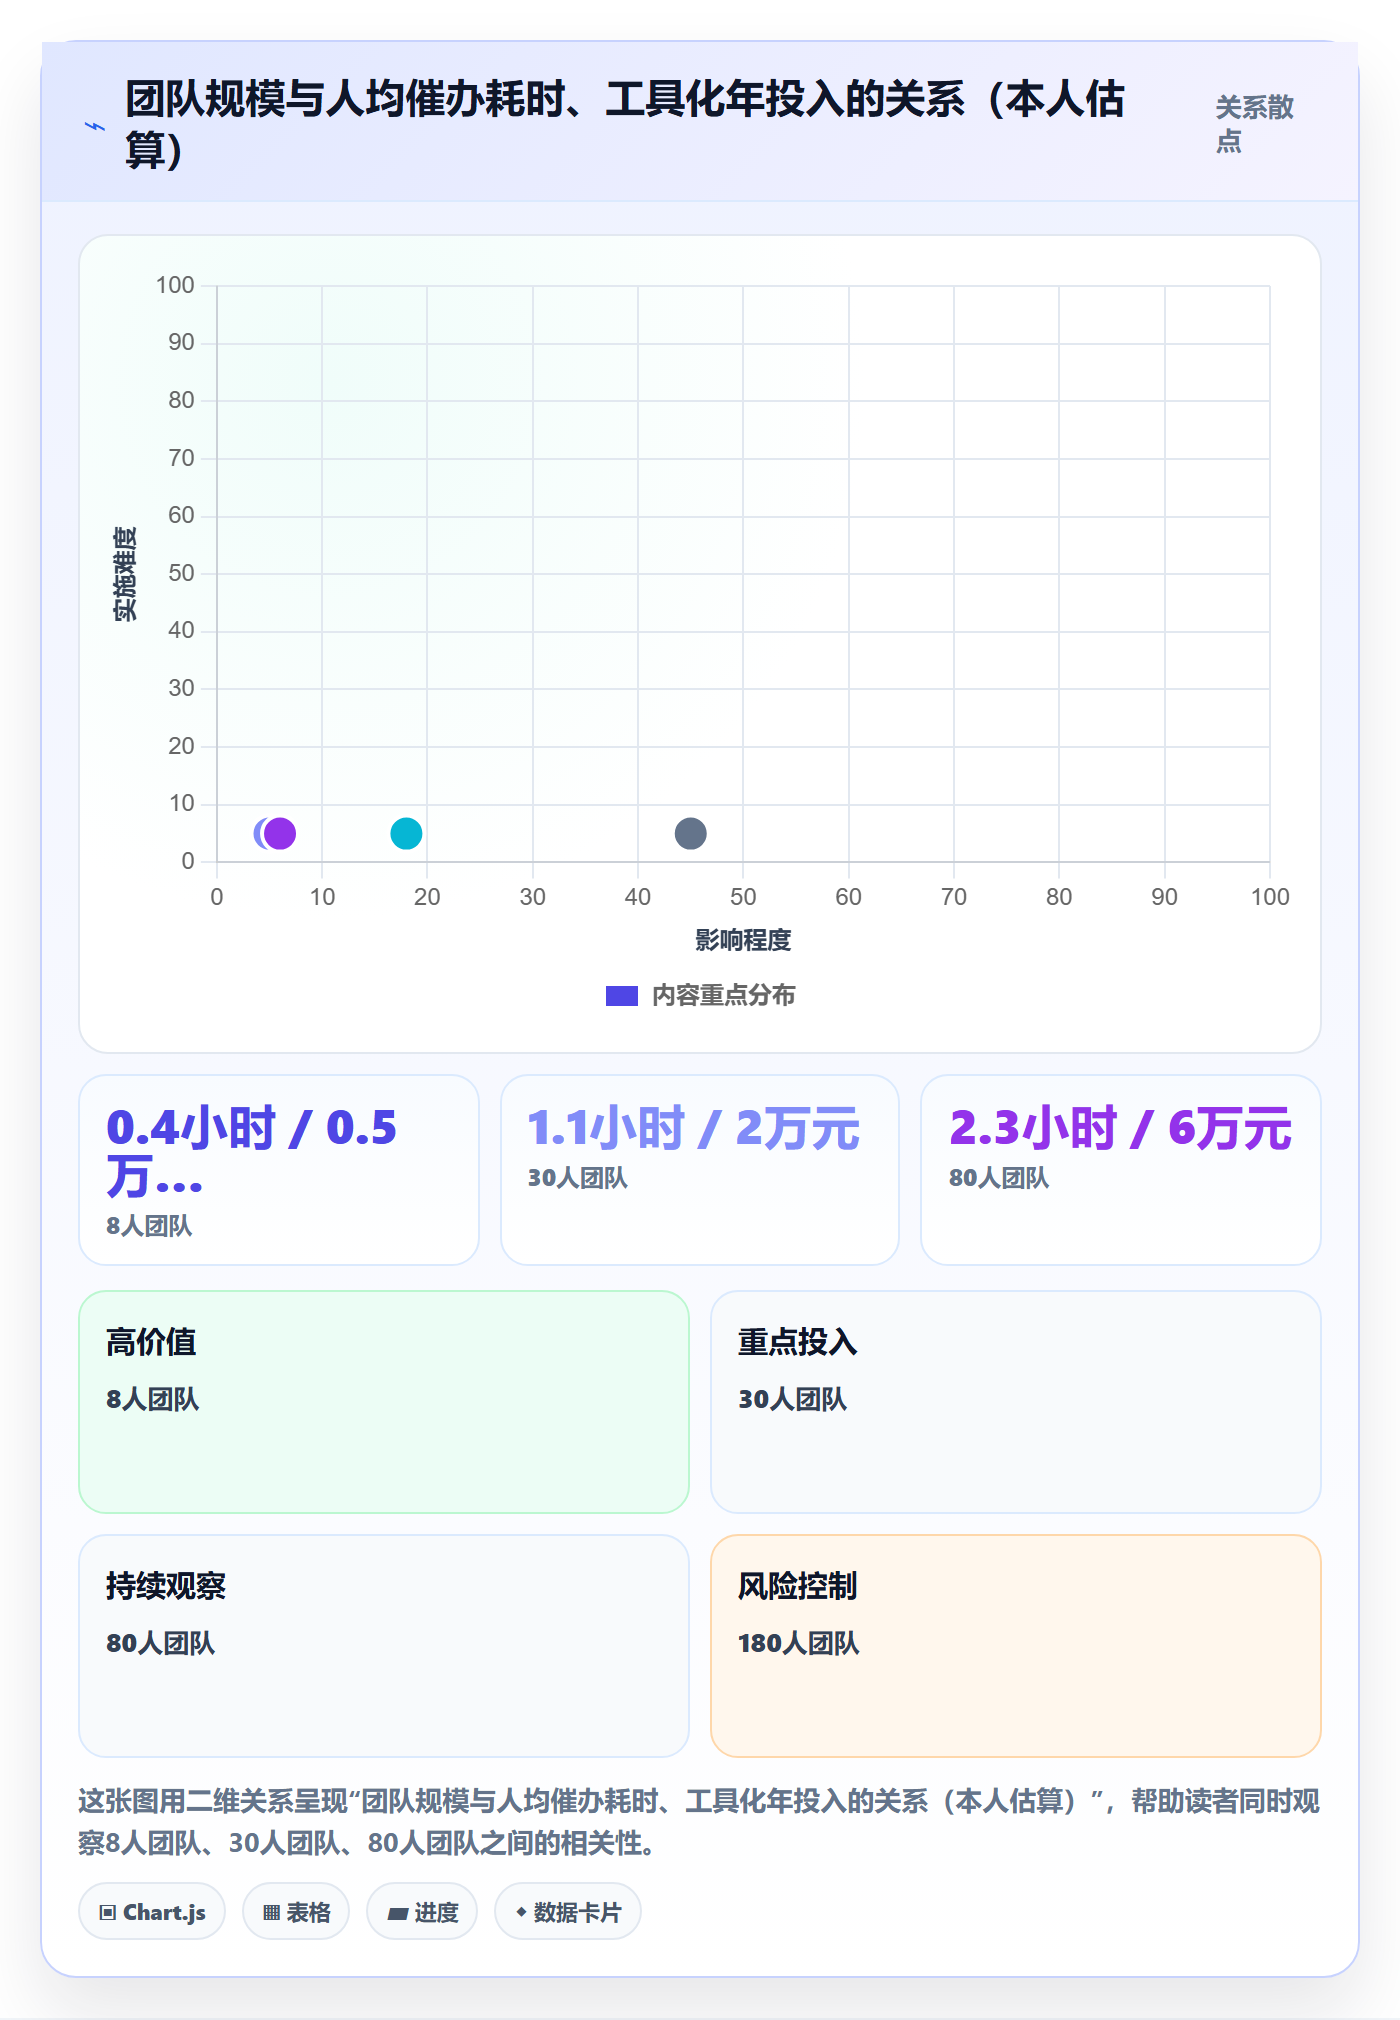The width and height of the screenshot is (1400, 2020).
Task: Click the 重点投入 quadrant card
Action: click(1016, 1402)
